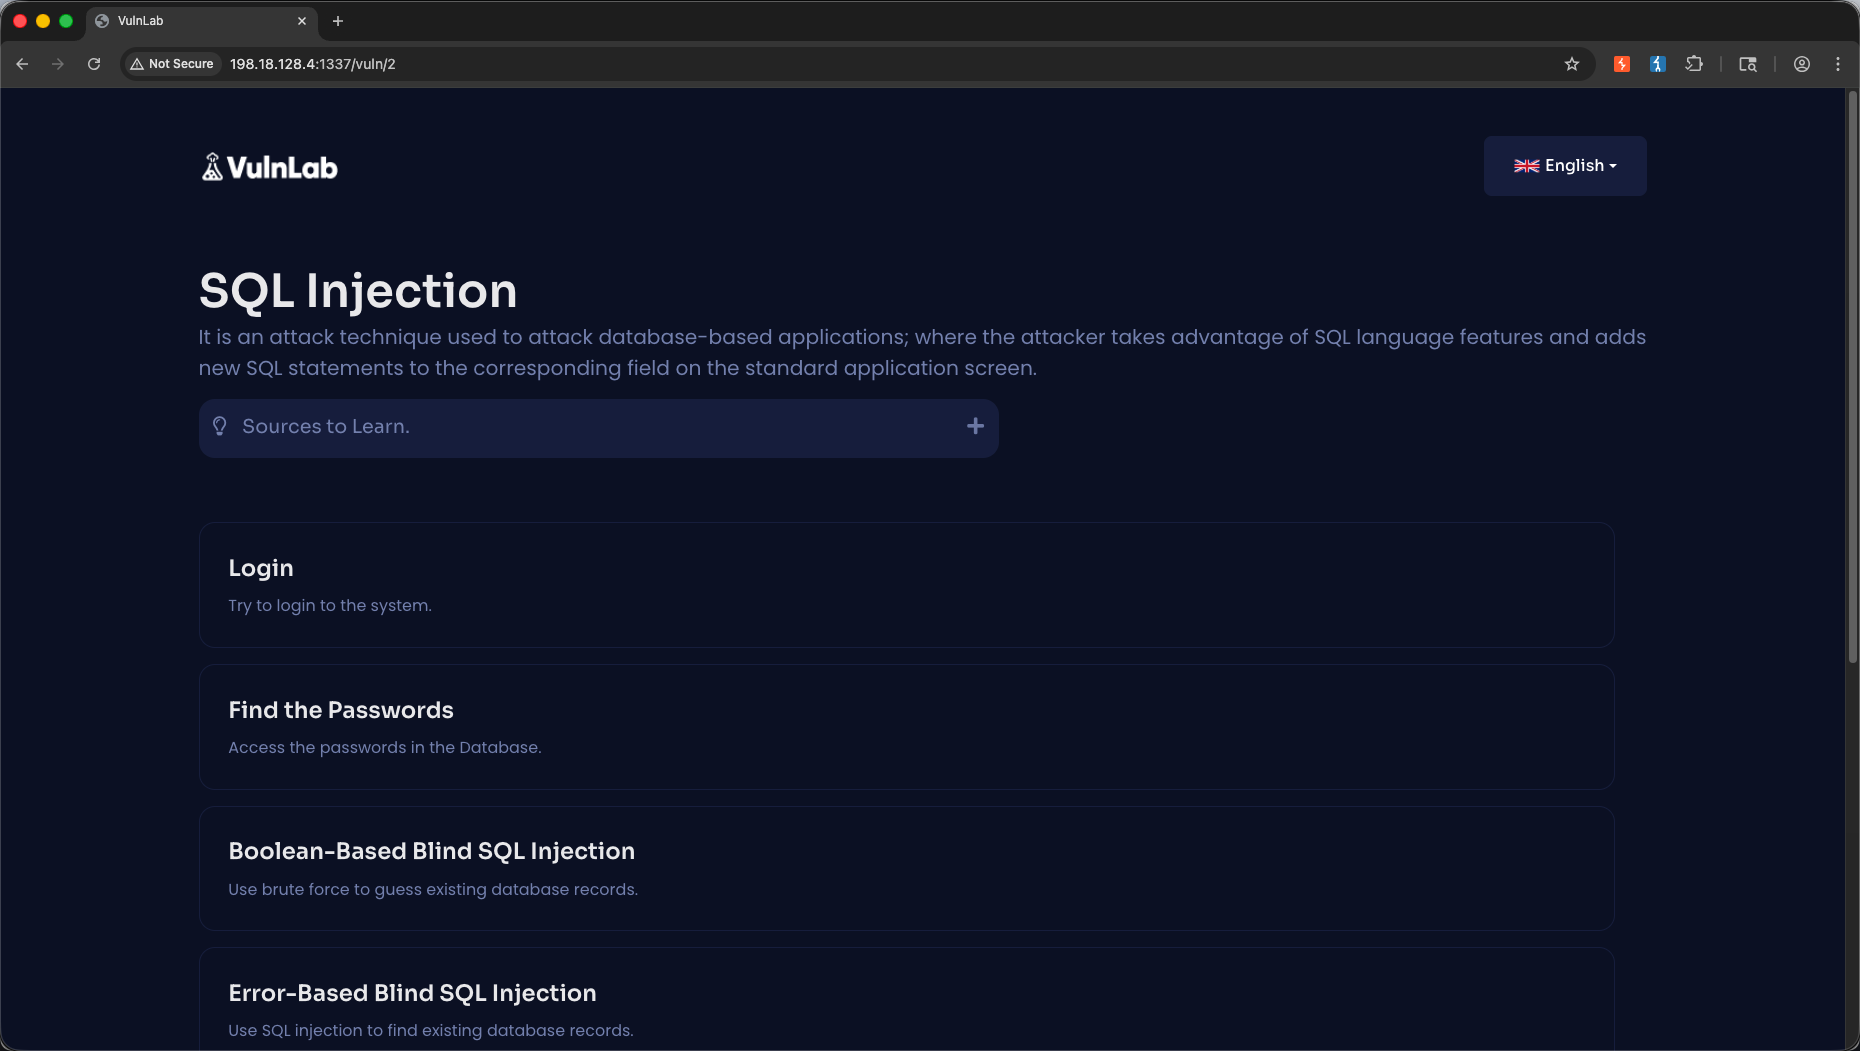
Task: Reload the page
Action: click(x=94, y=64)
